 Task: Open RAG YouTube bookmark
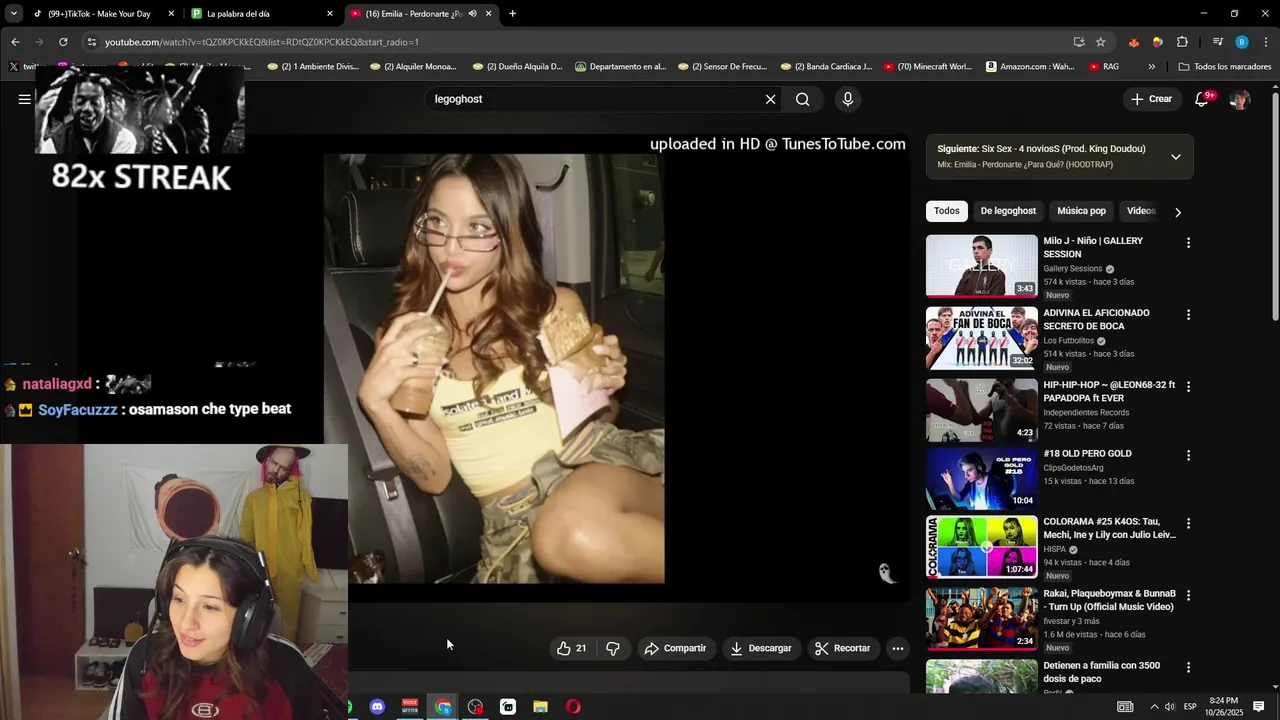pos(1104,67)
